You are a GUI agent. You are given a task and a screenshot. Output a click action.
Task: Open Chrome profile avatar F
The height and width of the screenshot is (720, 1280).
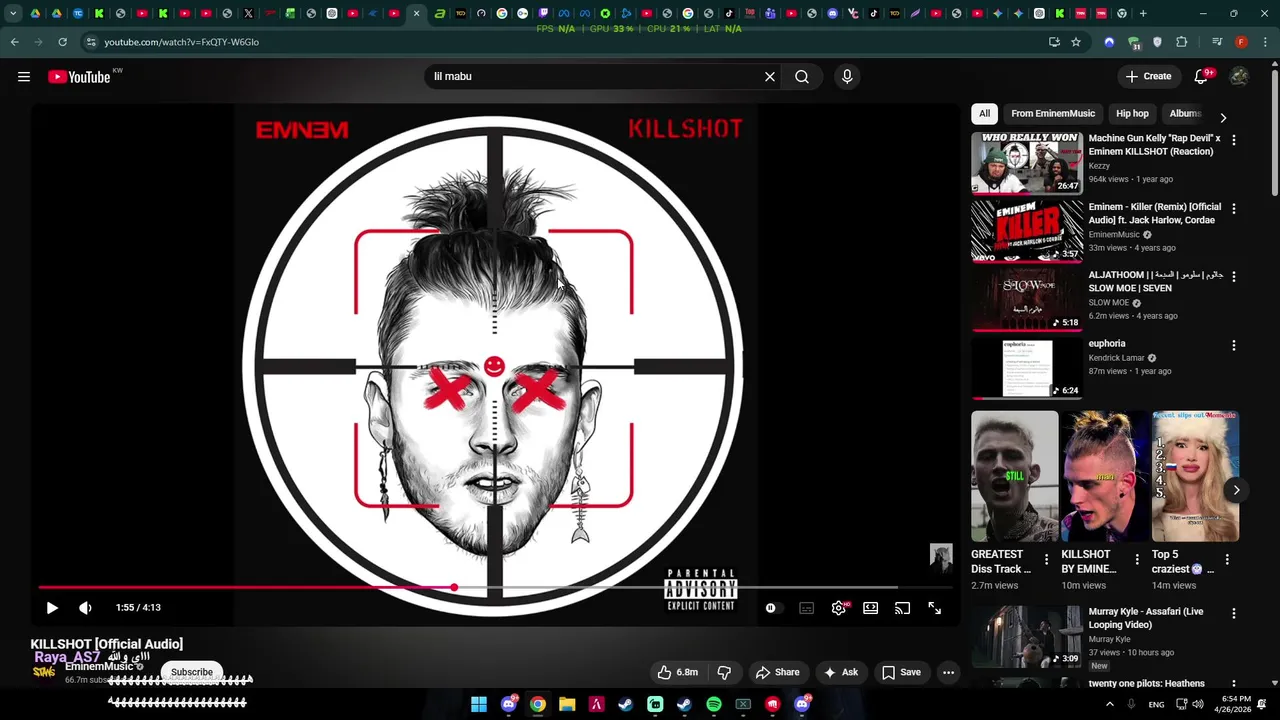[1241, 42]
